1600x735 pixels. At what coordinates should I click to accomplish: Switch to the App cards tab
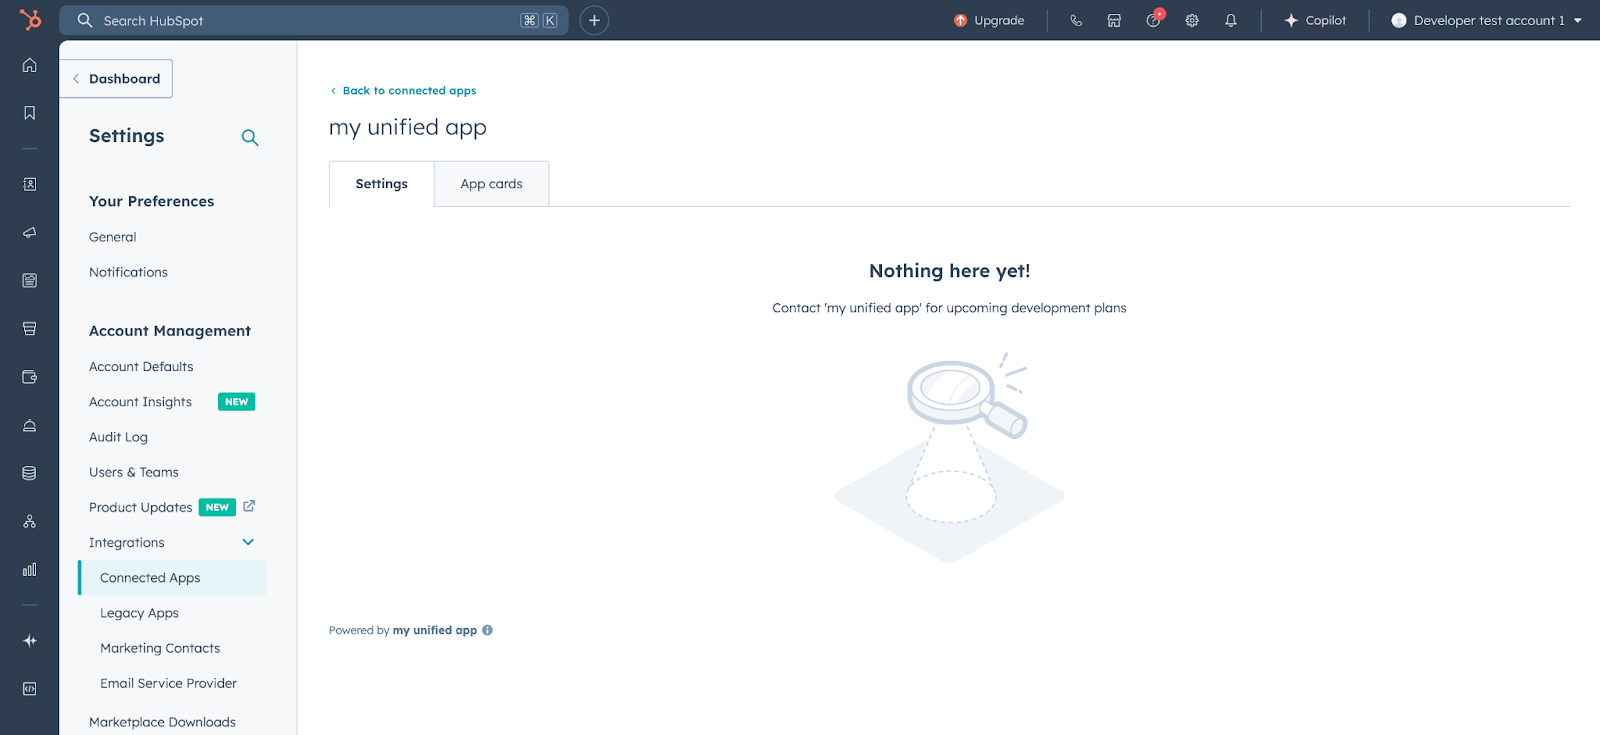coord(491,184)
